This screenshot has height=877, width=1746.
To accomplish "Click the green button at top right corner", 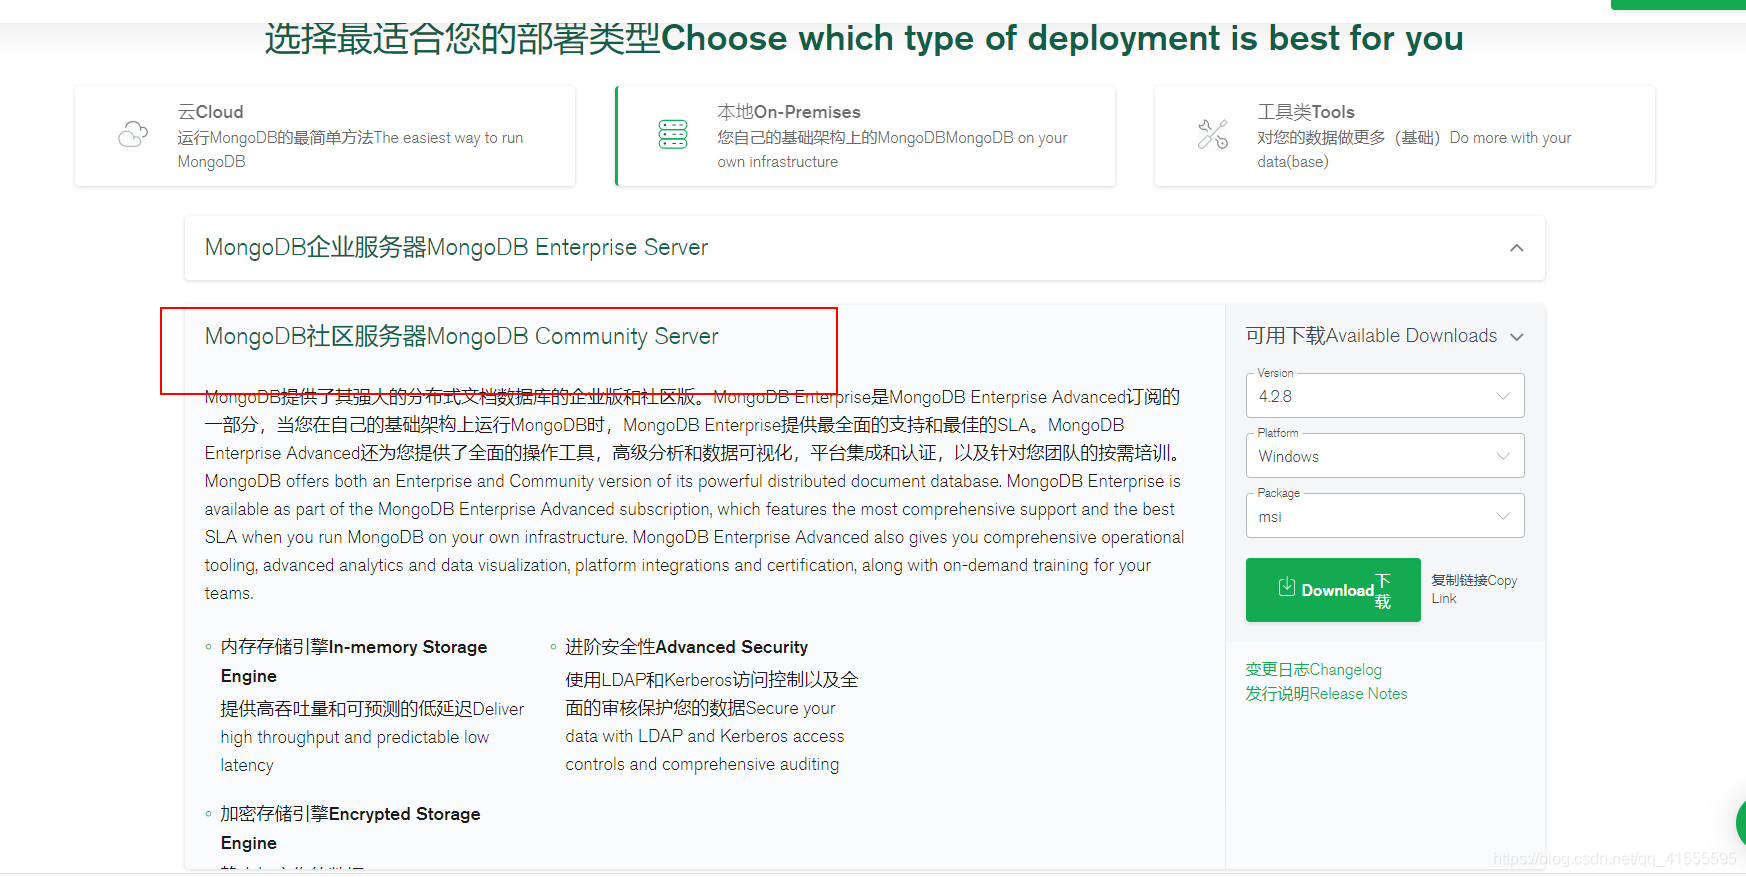I will click(1678, 4).
